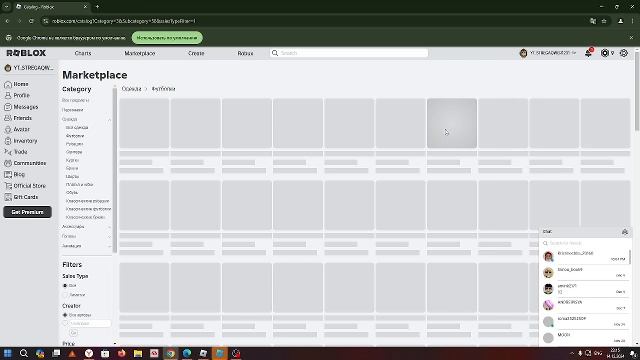Viewport: 640px width, 360px height.
Task: Click the green Chrome infobar button
Action: point(167,38)
